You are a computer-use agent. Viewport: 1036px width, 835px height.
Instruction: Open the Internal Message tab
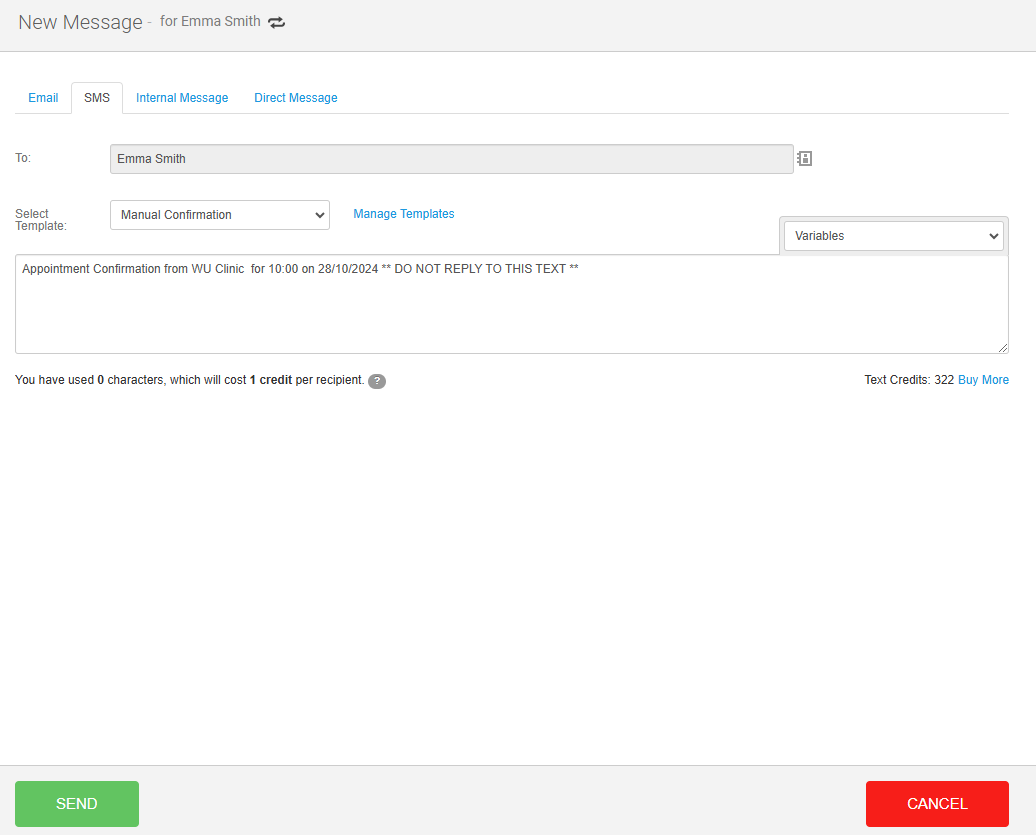point(182,98)
